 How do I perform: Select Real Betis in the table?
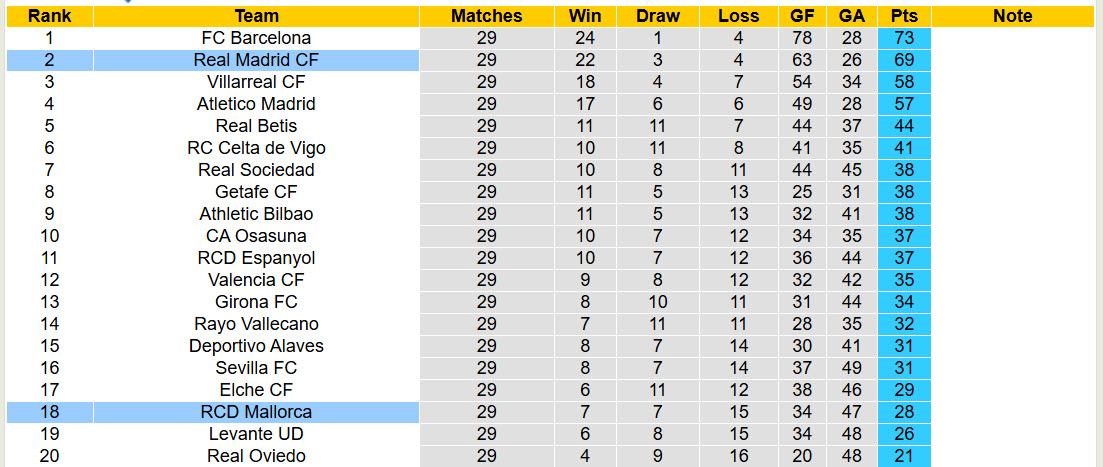click(x=256, y=126)
